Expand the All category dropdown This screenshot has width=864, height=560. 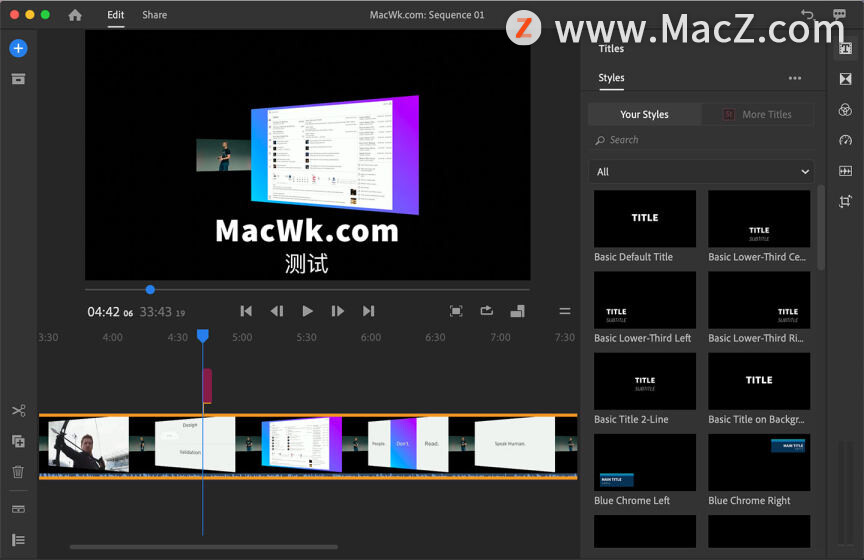tap(701, 171)
